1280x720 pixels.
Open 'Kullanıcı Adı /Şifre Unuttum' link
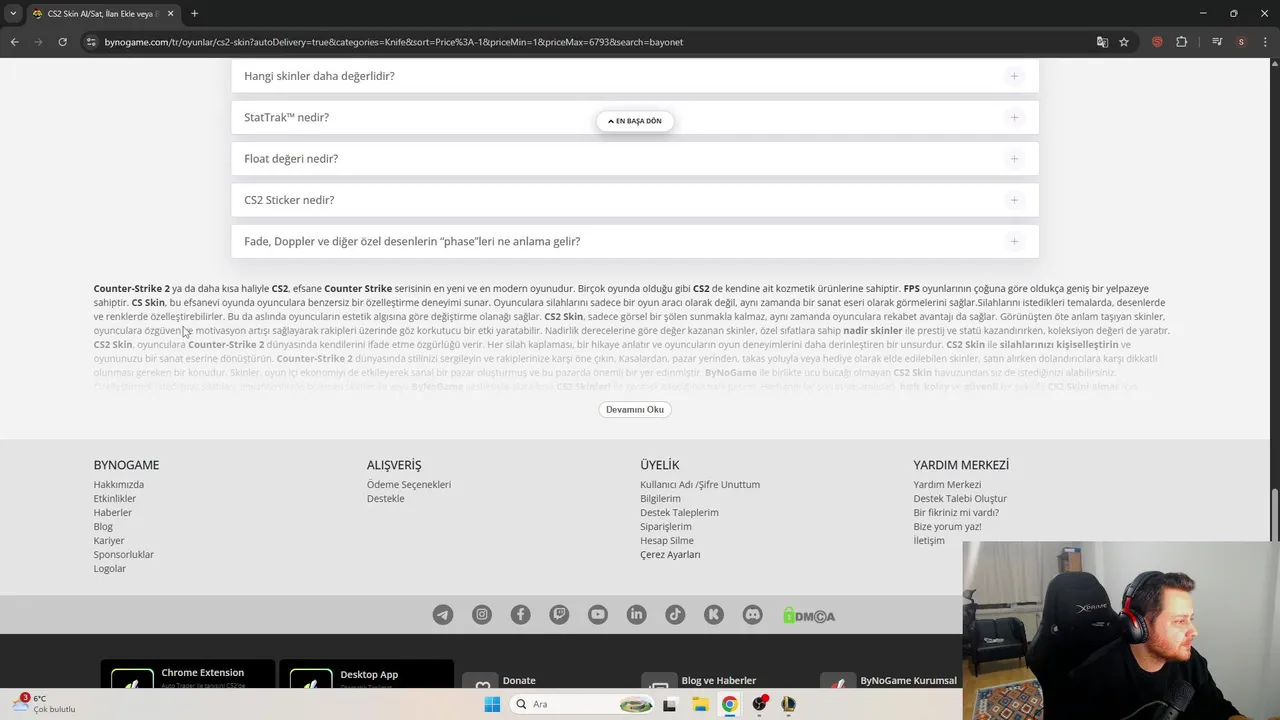pos(700,484)
